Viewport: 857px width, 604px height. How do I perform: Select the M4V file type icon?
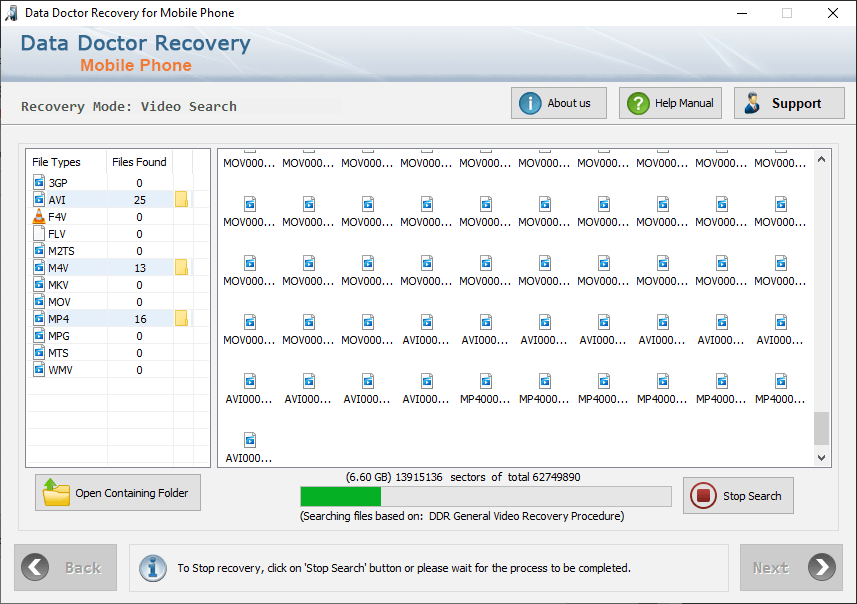click(x=39, y=267)
